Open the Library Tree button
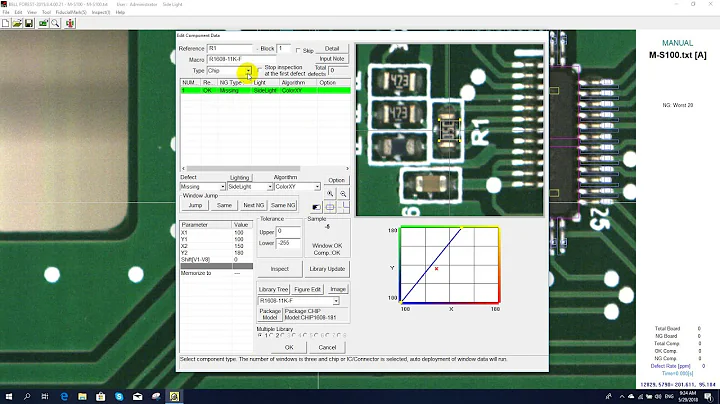The height and width of the screenshot is (404, 720). pyautogui.click(x=273, y=289)
